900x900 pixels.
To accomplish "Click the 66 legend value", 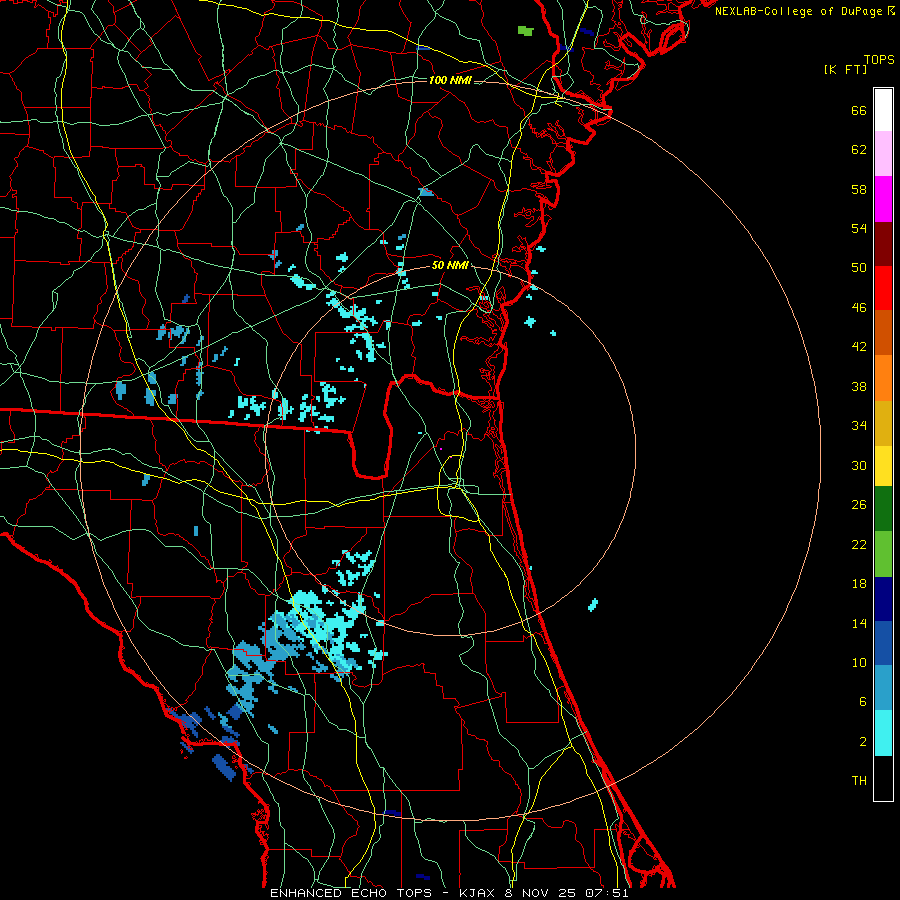I will (859, 110).
